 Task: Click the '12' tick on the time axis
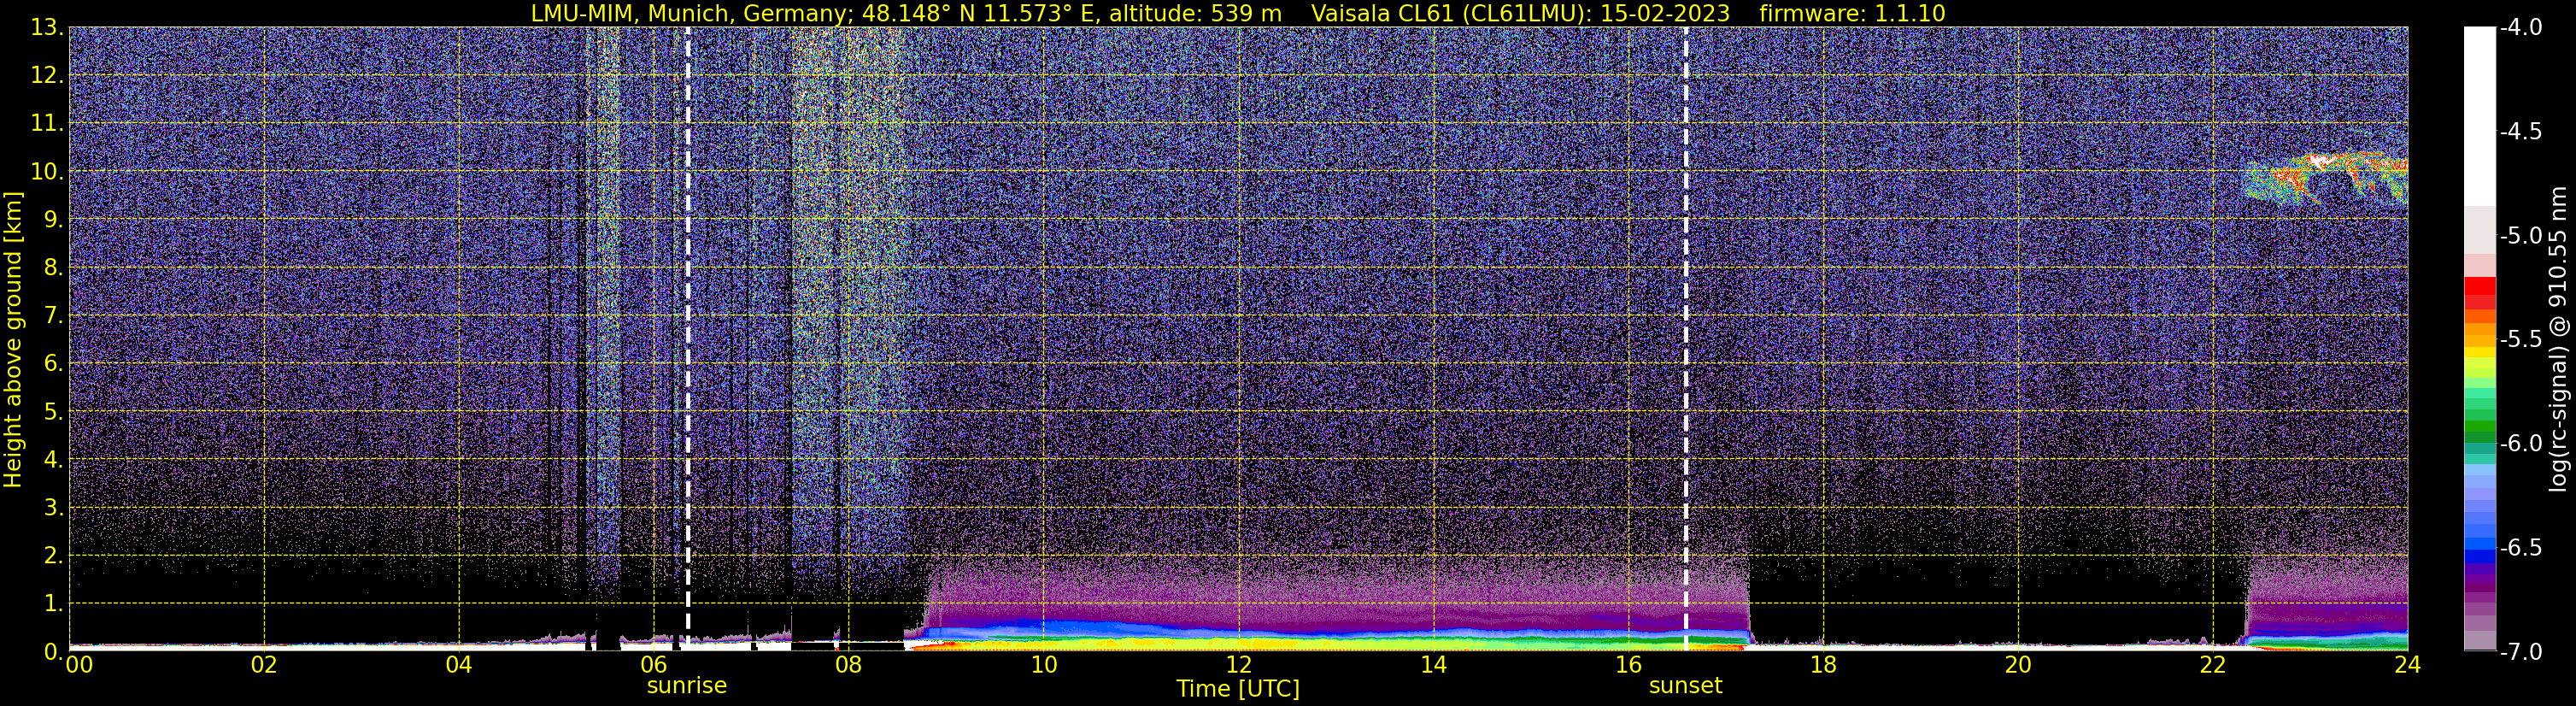[1238, 665]
